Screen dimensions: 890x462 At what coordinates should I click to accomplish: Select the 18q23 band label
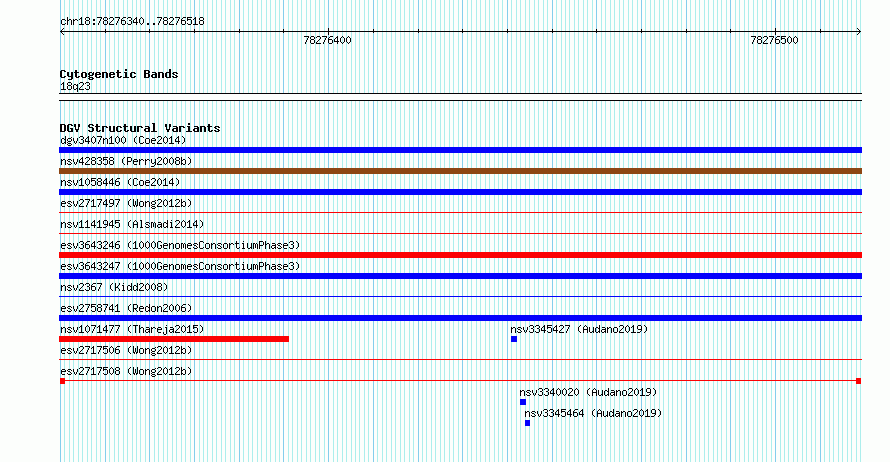coord(75,86)
